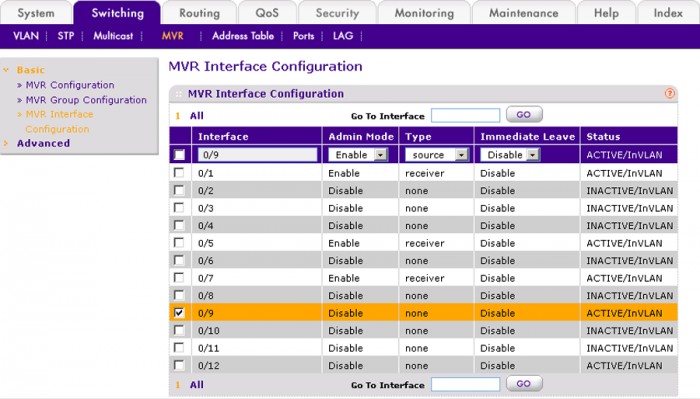
Task: Select the 0/5 interface row text
Action: point(206,243)
